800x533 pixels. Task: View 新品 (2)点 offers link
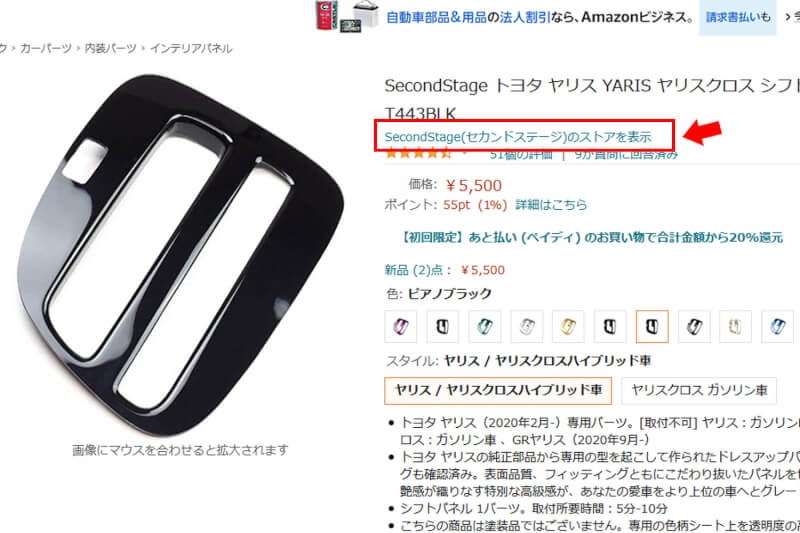[418, 270]
